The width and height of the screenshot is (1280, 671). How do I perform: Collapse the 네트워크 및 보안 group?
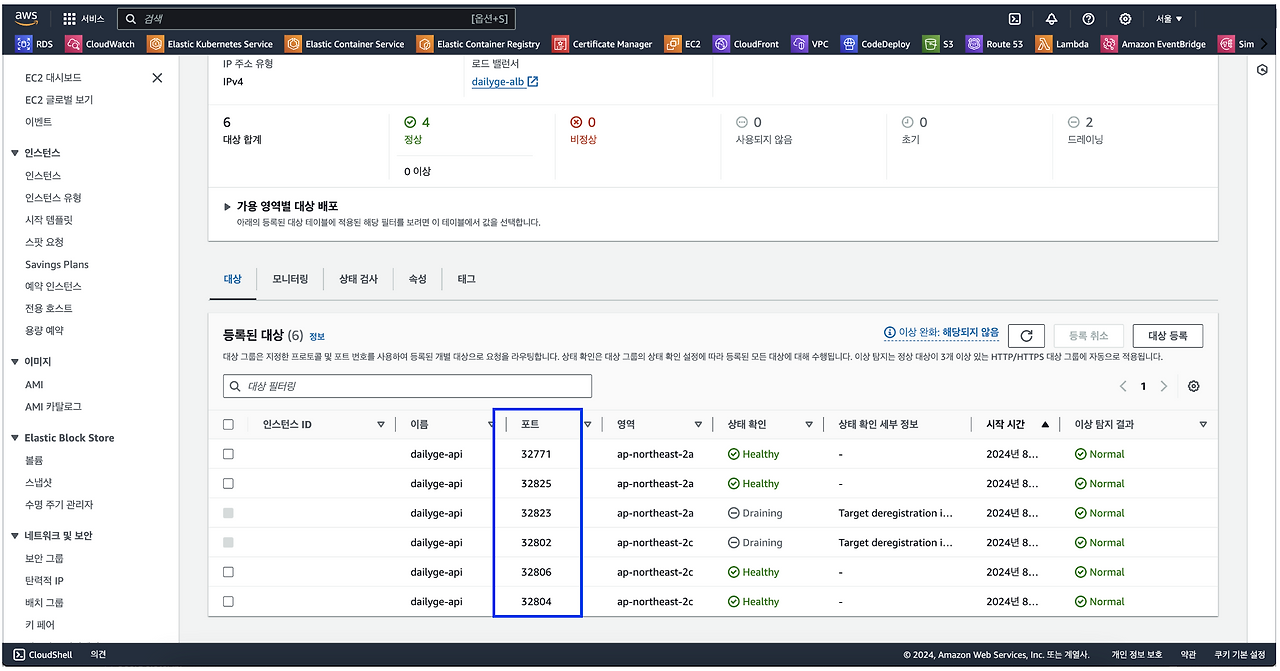tap(15, 536)
